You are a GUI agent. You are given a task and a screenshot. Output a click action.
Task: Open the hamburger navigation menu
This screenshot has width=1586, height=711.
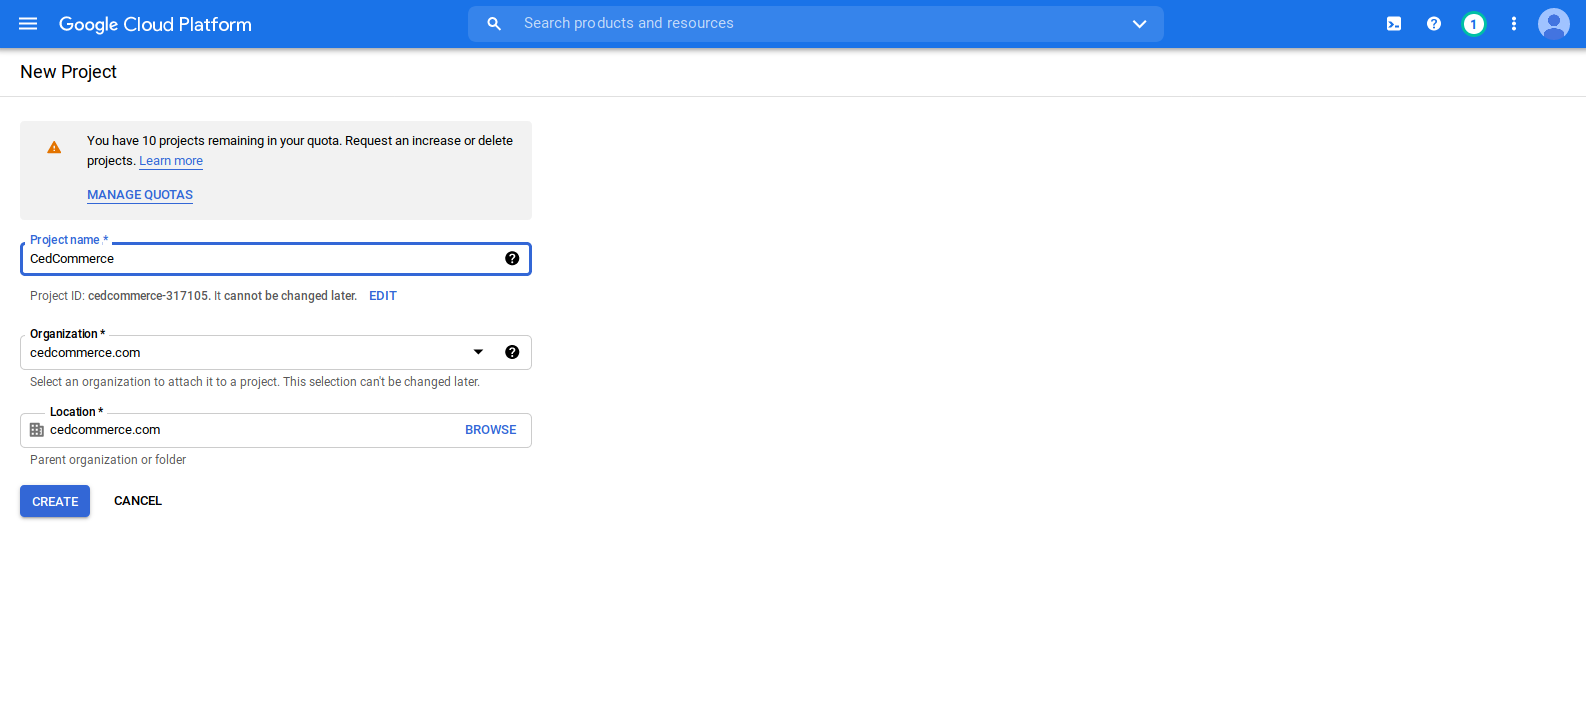(28, 24)
